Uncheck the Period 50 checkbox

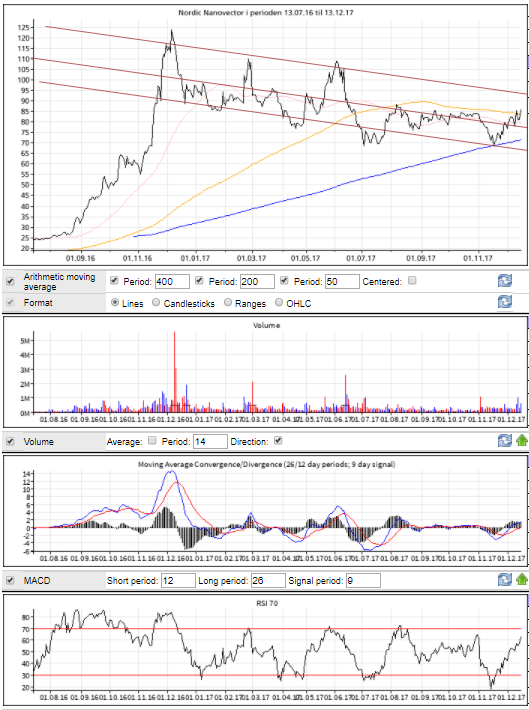pyautogui.click(x=284, y=281)
